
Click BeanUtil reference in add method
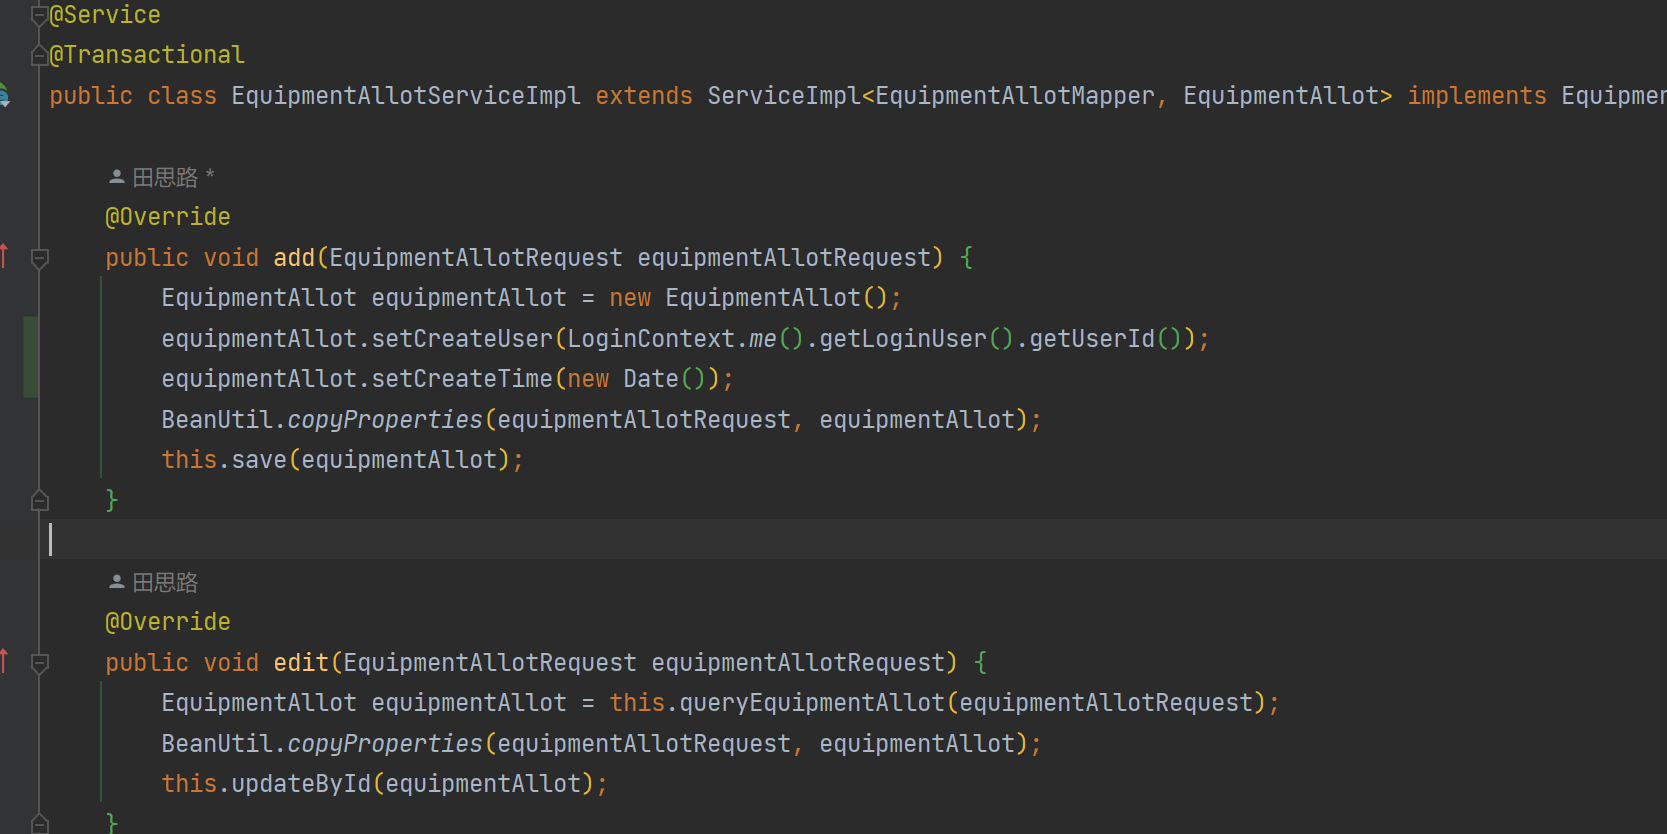(x=217, y=420)
